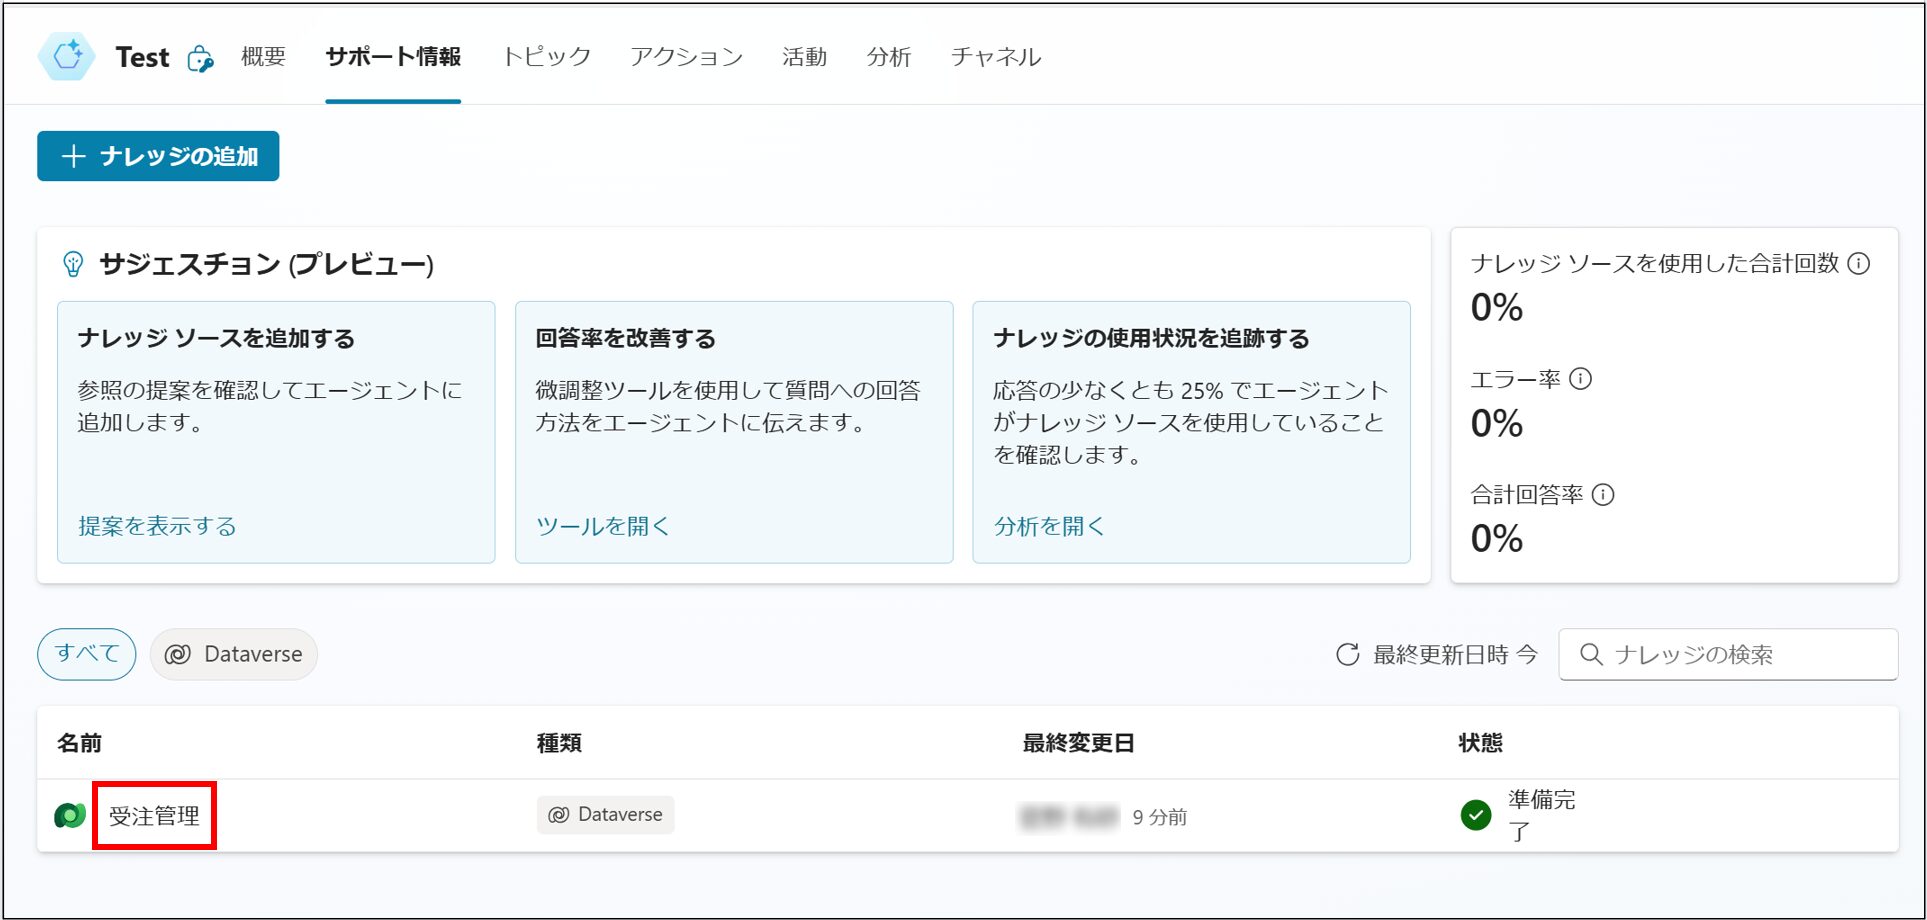Click the green source icon beside 受注管理
The width and height of the screenshot is (1927, 920).
(x=68, y=814)
